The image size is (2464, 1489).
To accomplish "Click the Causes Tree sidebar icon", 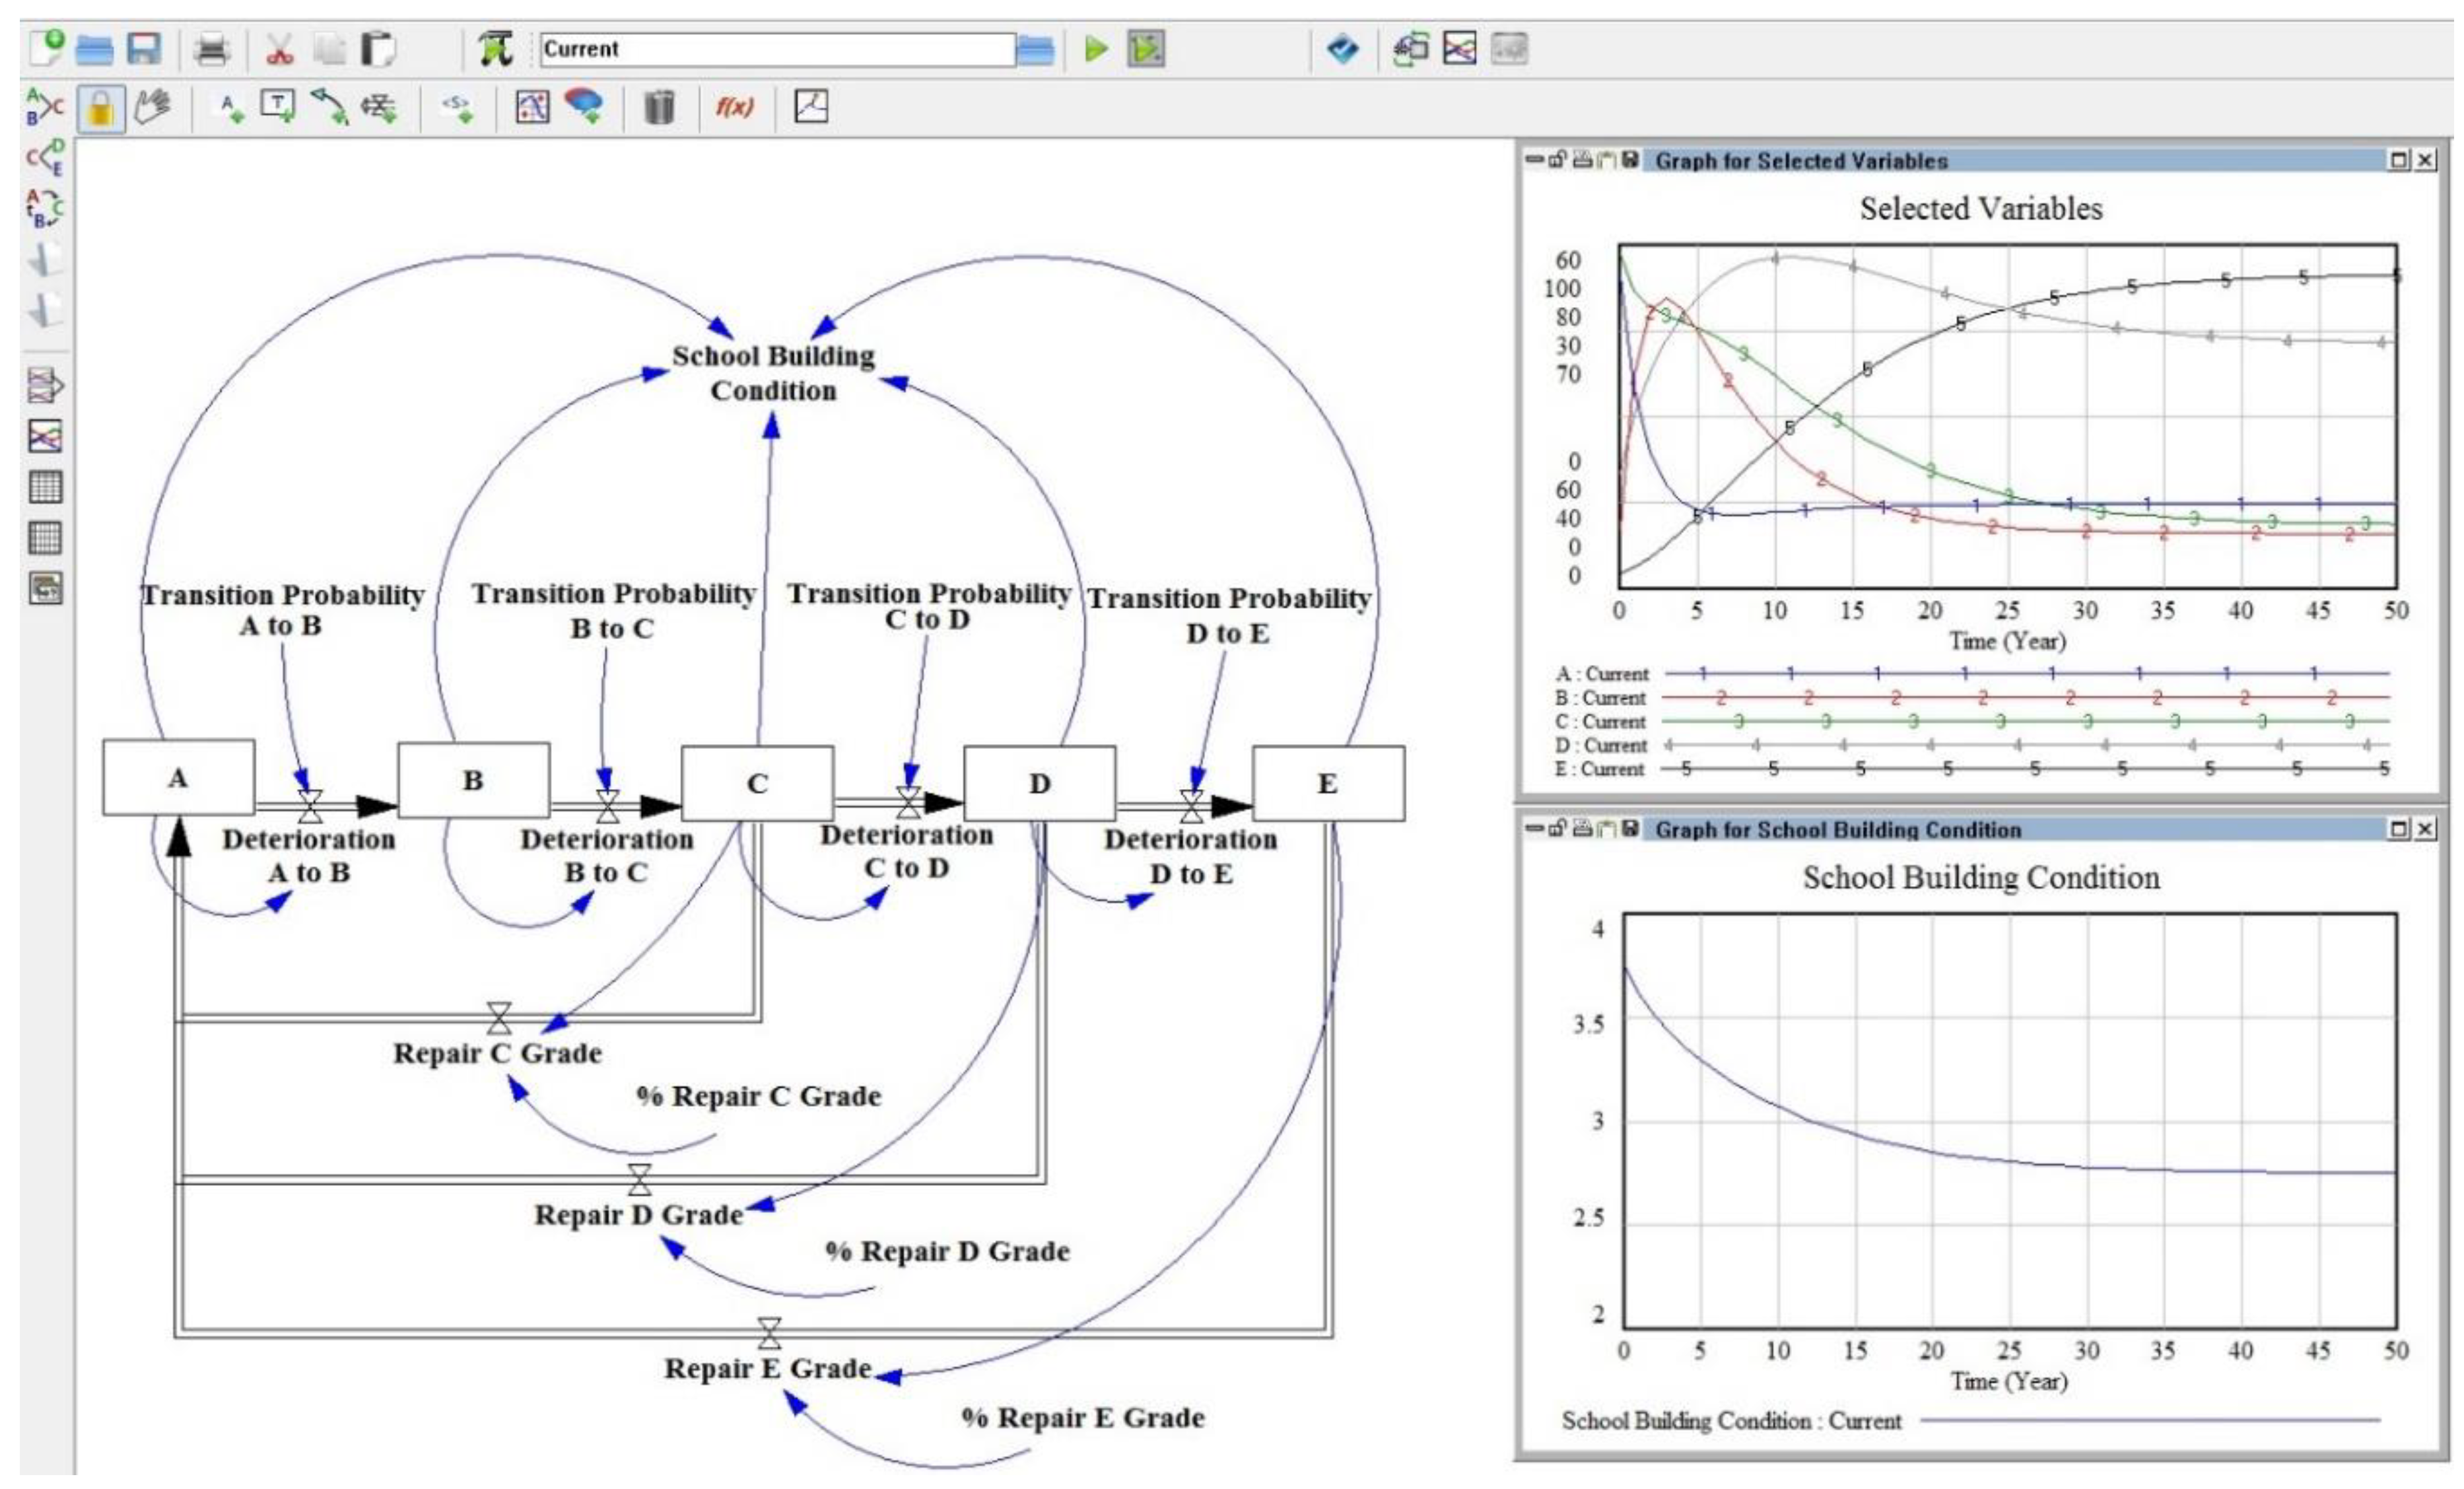I will pyautogui.click(x=44, y=105).
